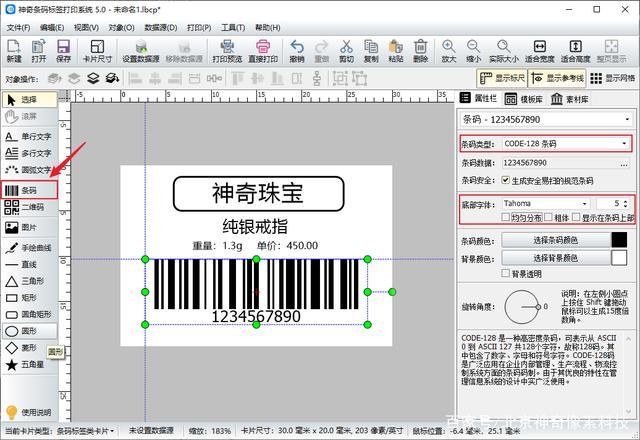This screenshot has width=640, height=440.
Task: Click 条码数据 field showing 1234567890
Action: (x=560, y=163)
